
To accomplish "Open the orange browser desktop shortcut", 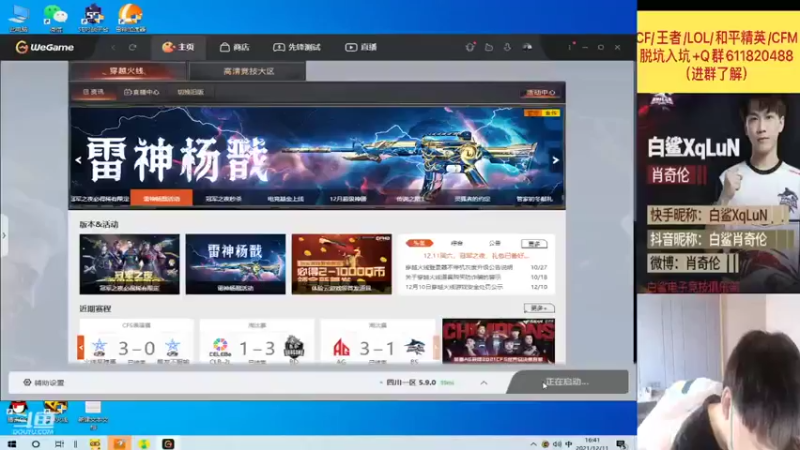I will coord(130,18).
